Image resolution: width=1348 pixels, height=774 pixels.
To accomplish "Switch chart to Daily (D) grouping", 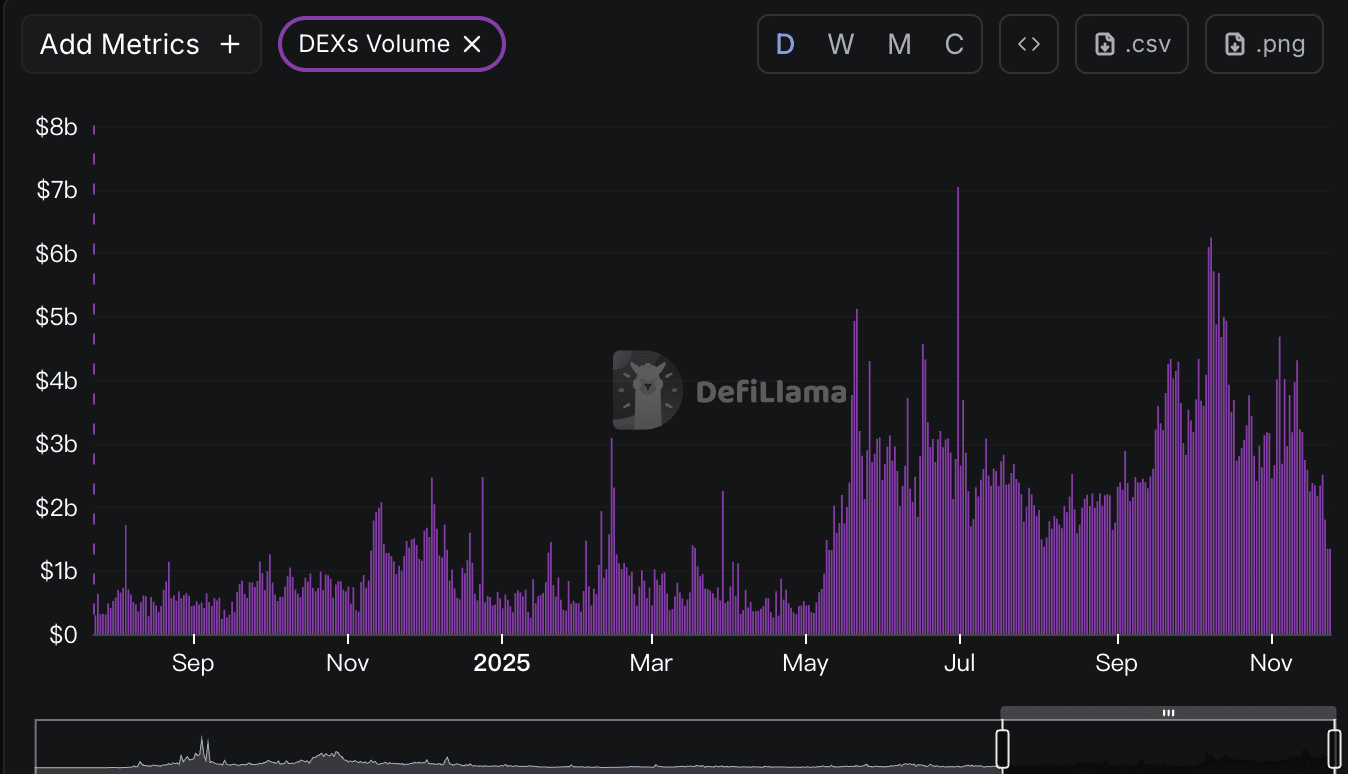I will 786,44.
